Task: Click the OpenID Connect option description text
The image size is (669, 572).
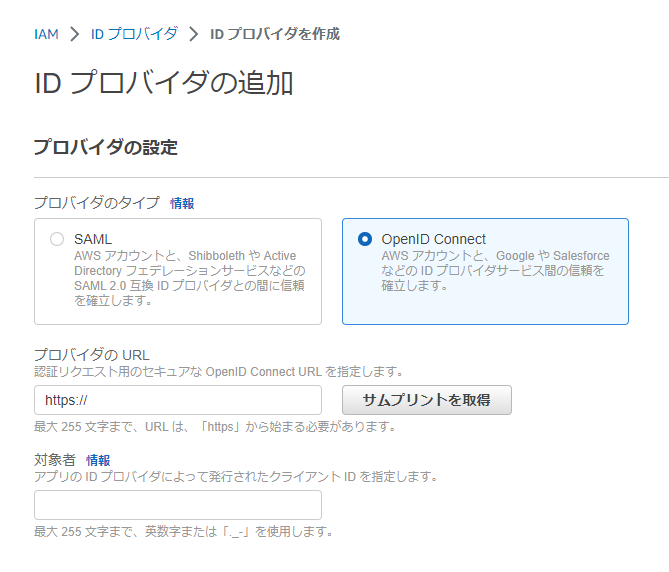Action: [495, 270]
